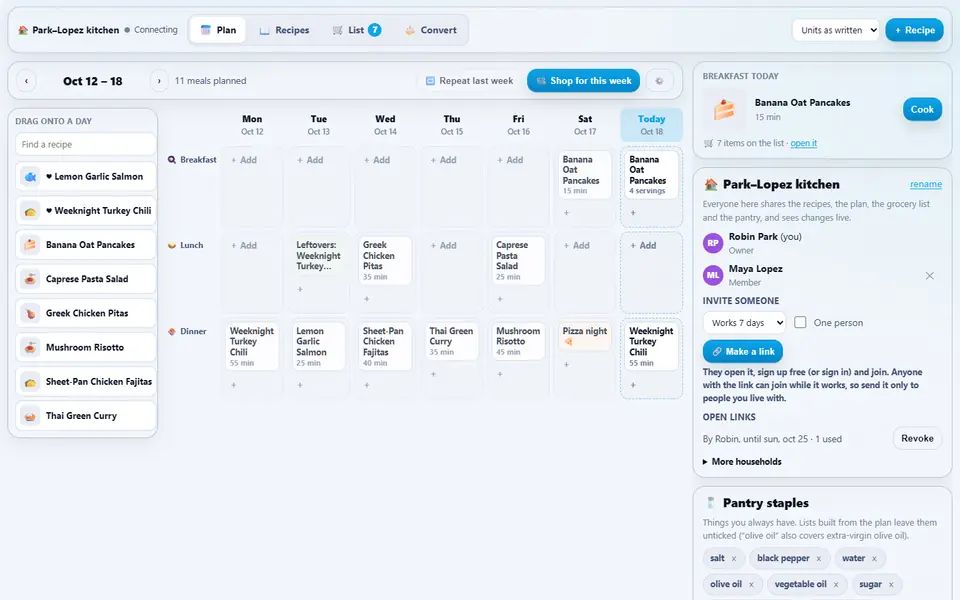Screen dimensions: 960x600
Task: Open the Units as written dropdown
Action: [x=836, y=30]
